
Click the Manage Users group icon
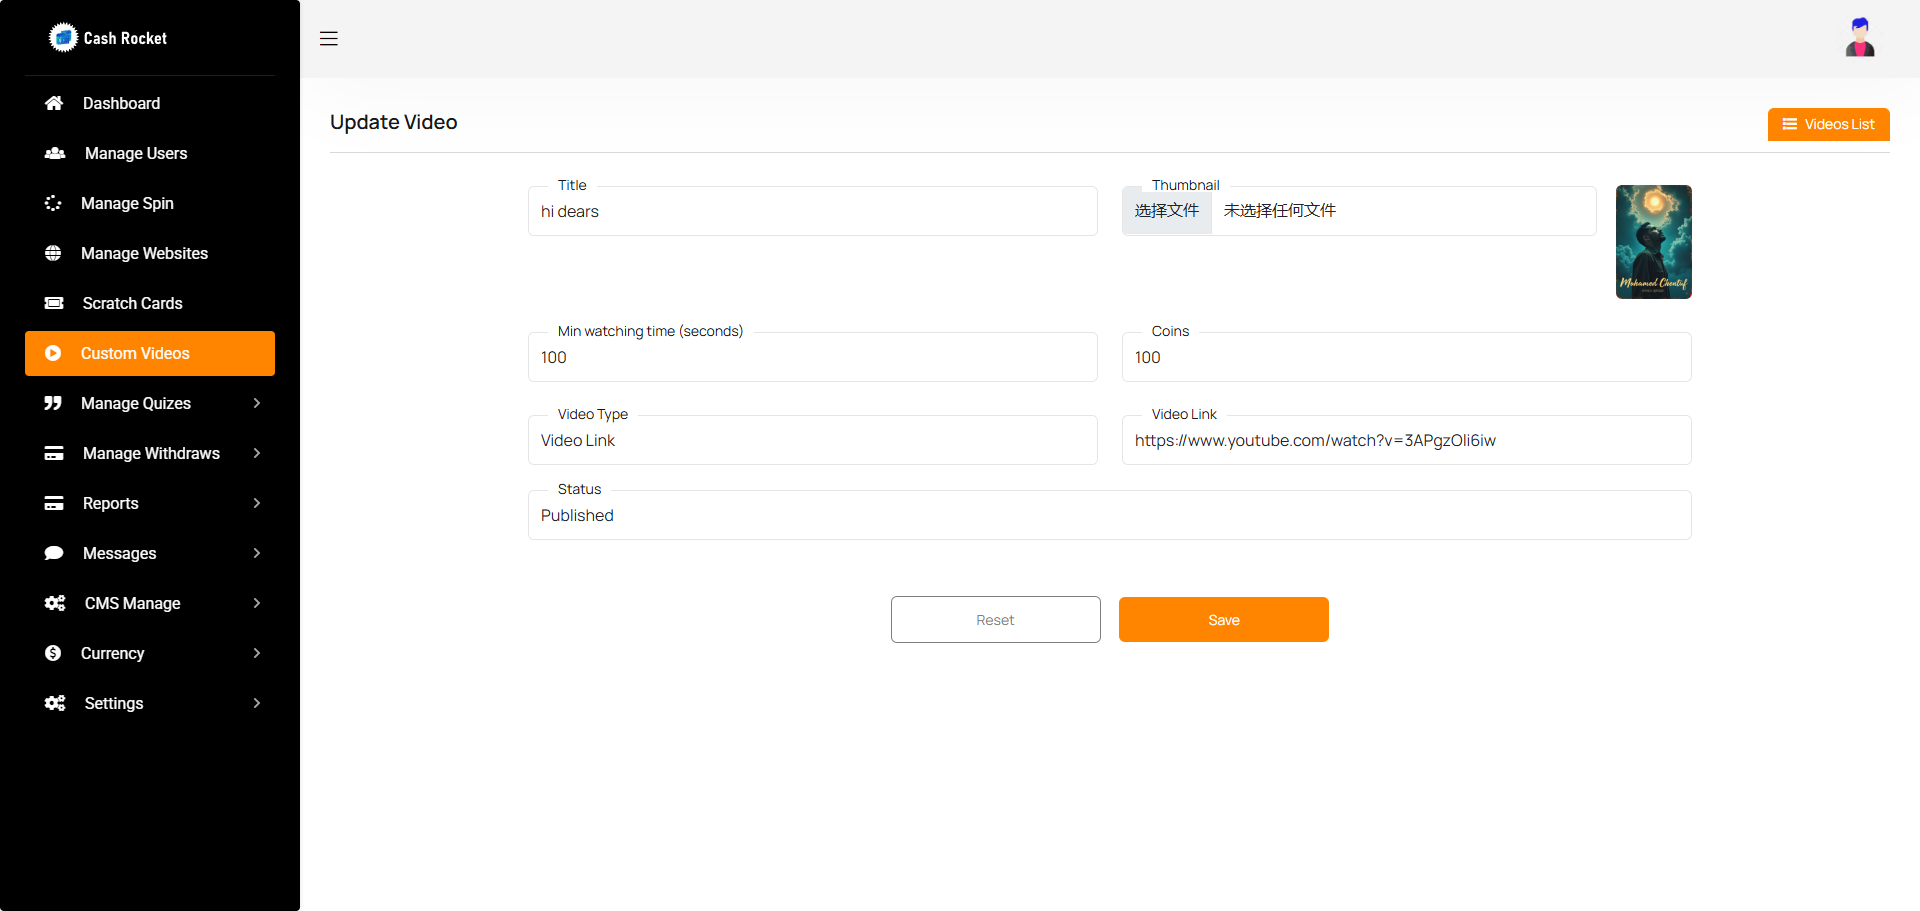[55, 153]
